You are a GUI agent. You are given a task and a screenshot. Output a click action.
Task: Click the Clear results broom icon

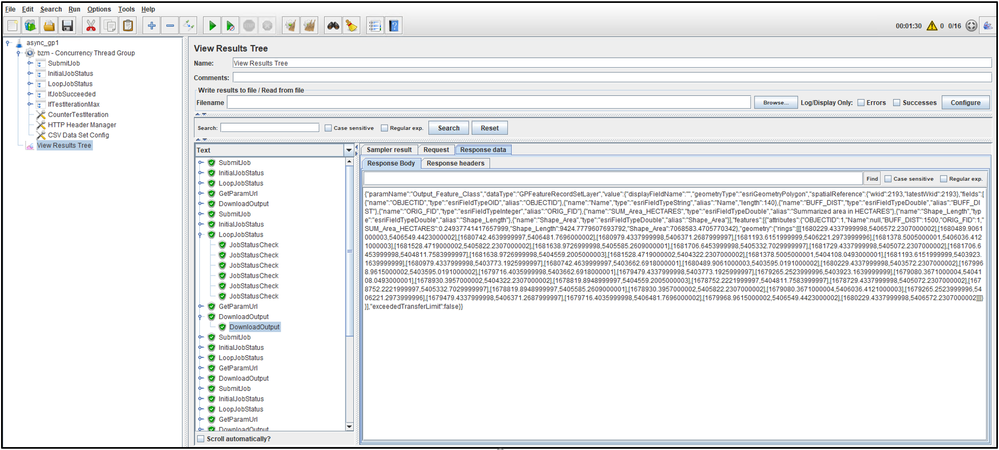(x=291, y=25)
